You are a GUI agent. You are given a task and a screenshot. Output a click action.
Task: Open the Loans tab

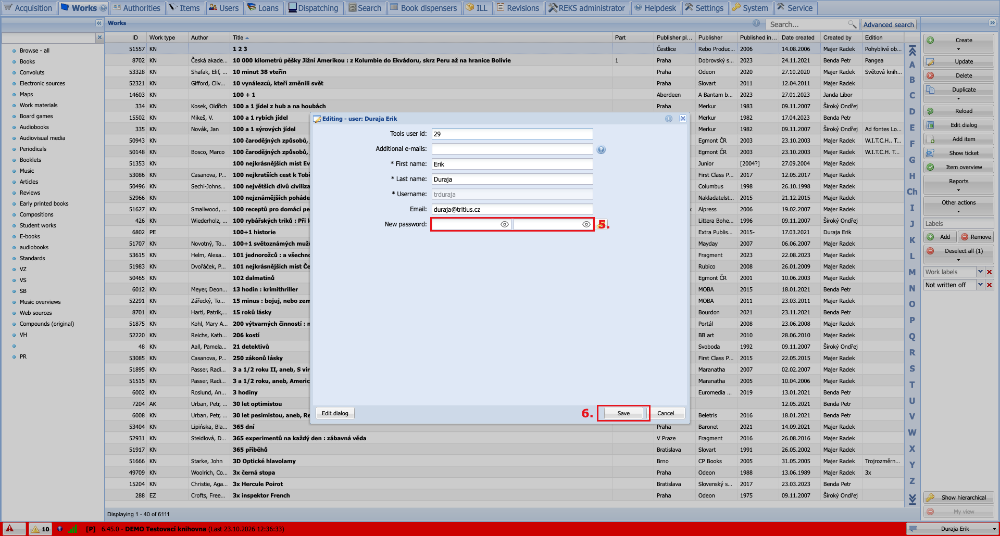coord(263,8)
